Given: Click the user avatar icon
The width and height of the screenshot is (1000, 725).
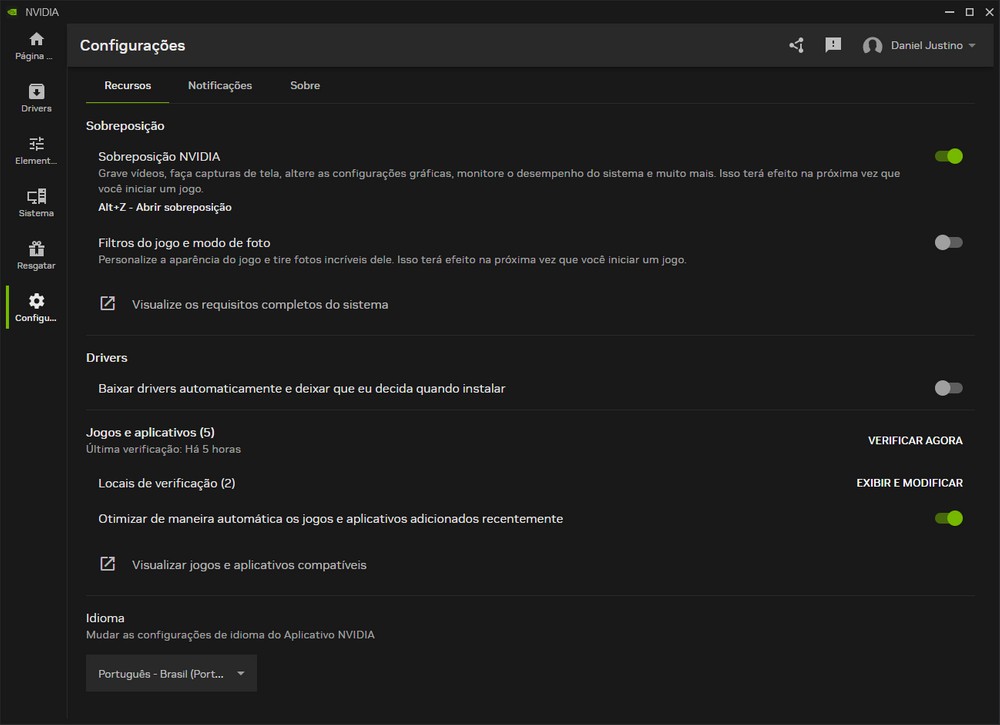Looking at the screenshot, I should click(872, 46).
